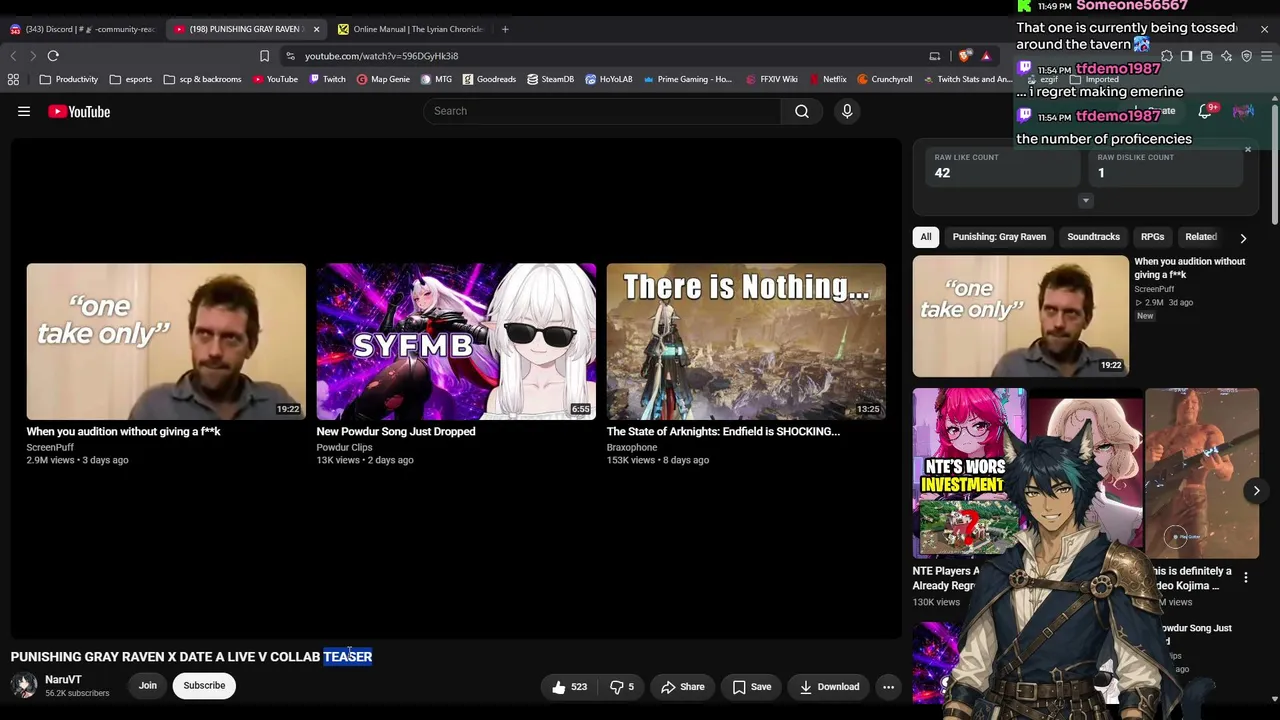Open the SteamDB bookmark
Screen dimensions: 1280x720
pos(550,79)
